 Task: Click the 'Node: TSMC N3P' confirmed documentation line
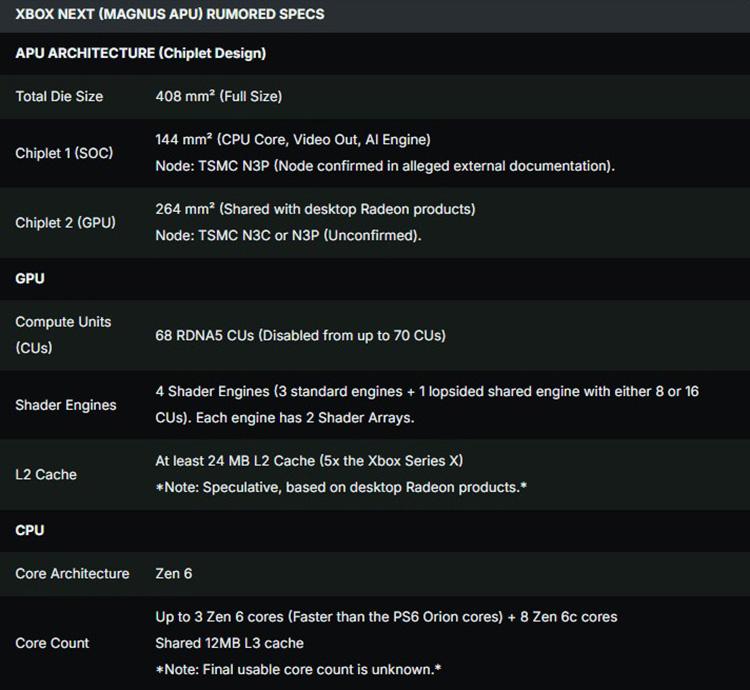coord(385,165)
